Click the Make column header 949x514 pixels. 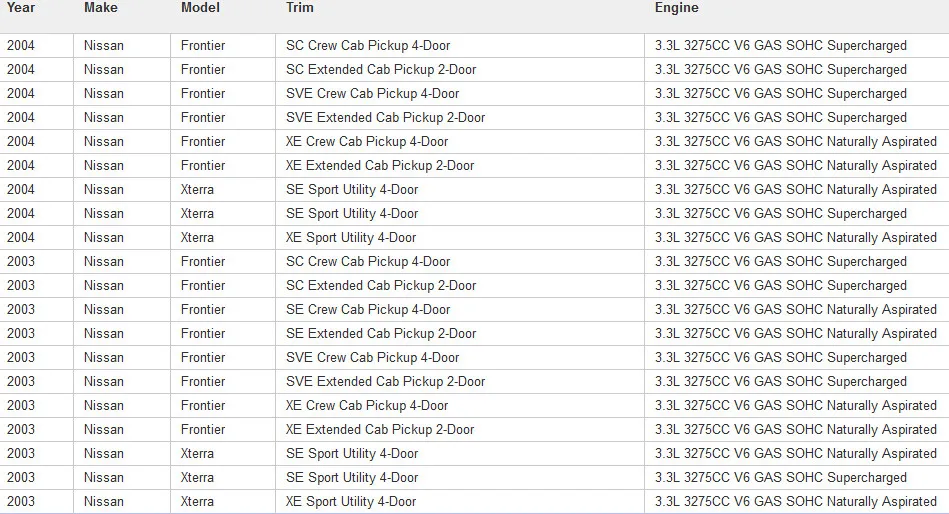(x=100, y=8)
